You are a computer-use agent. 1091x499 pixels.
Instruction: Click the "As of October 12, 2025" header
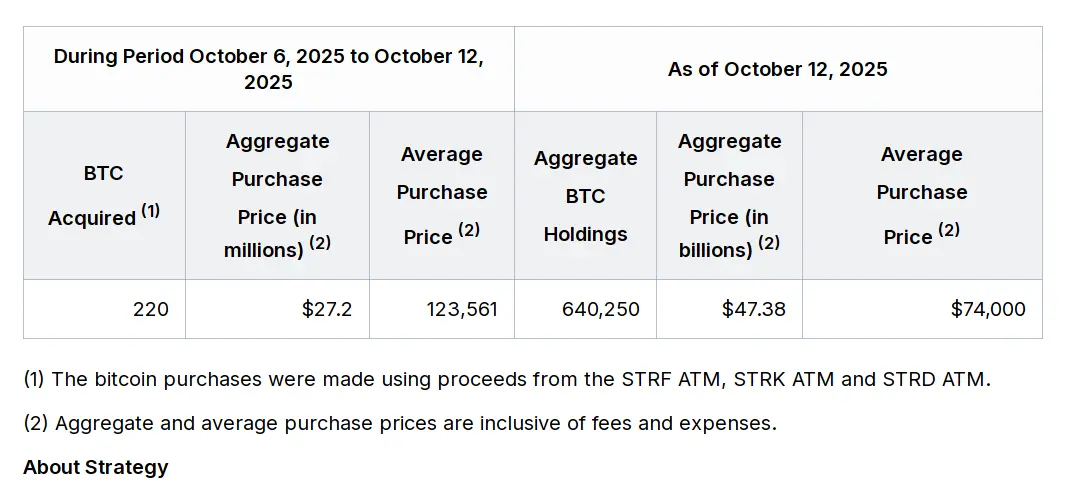pos(777,69)
